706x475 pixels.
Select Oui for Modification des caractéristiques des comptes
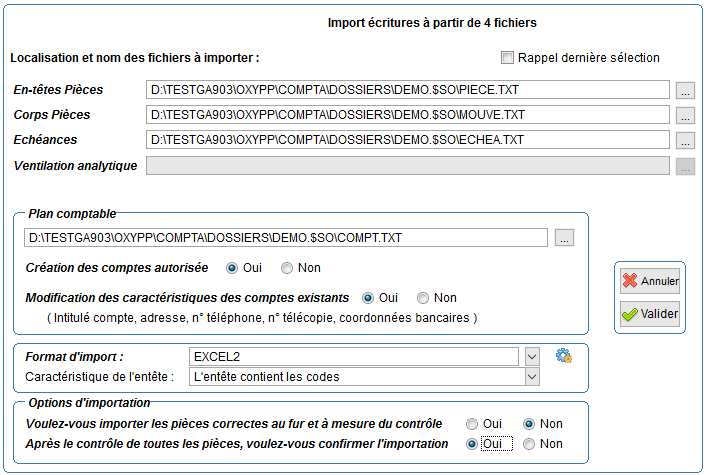[367, 298]
